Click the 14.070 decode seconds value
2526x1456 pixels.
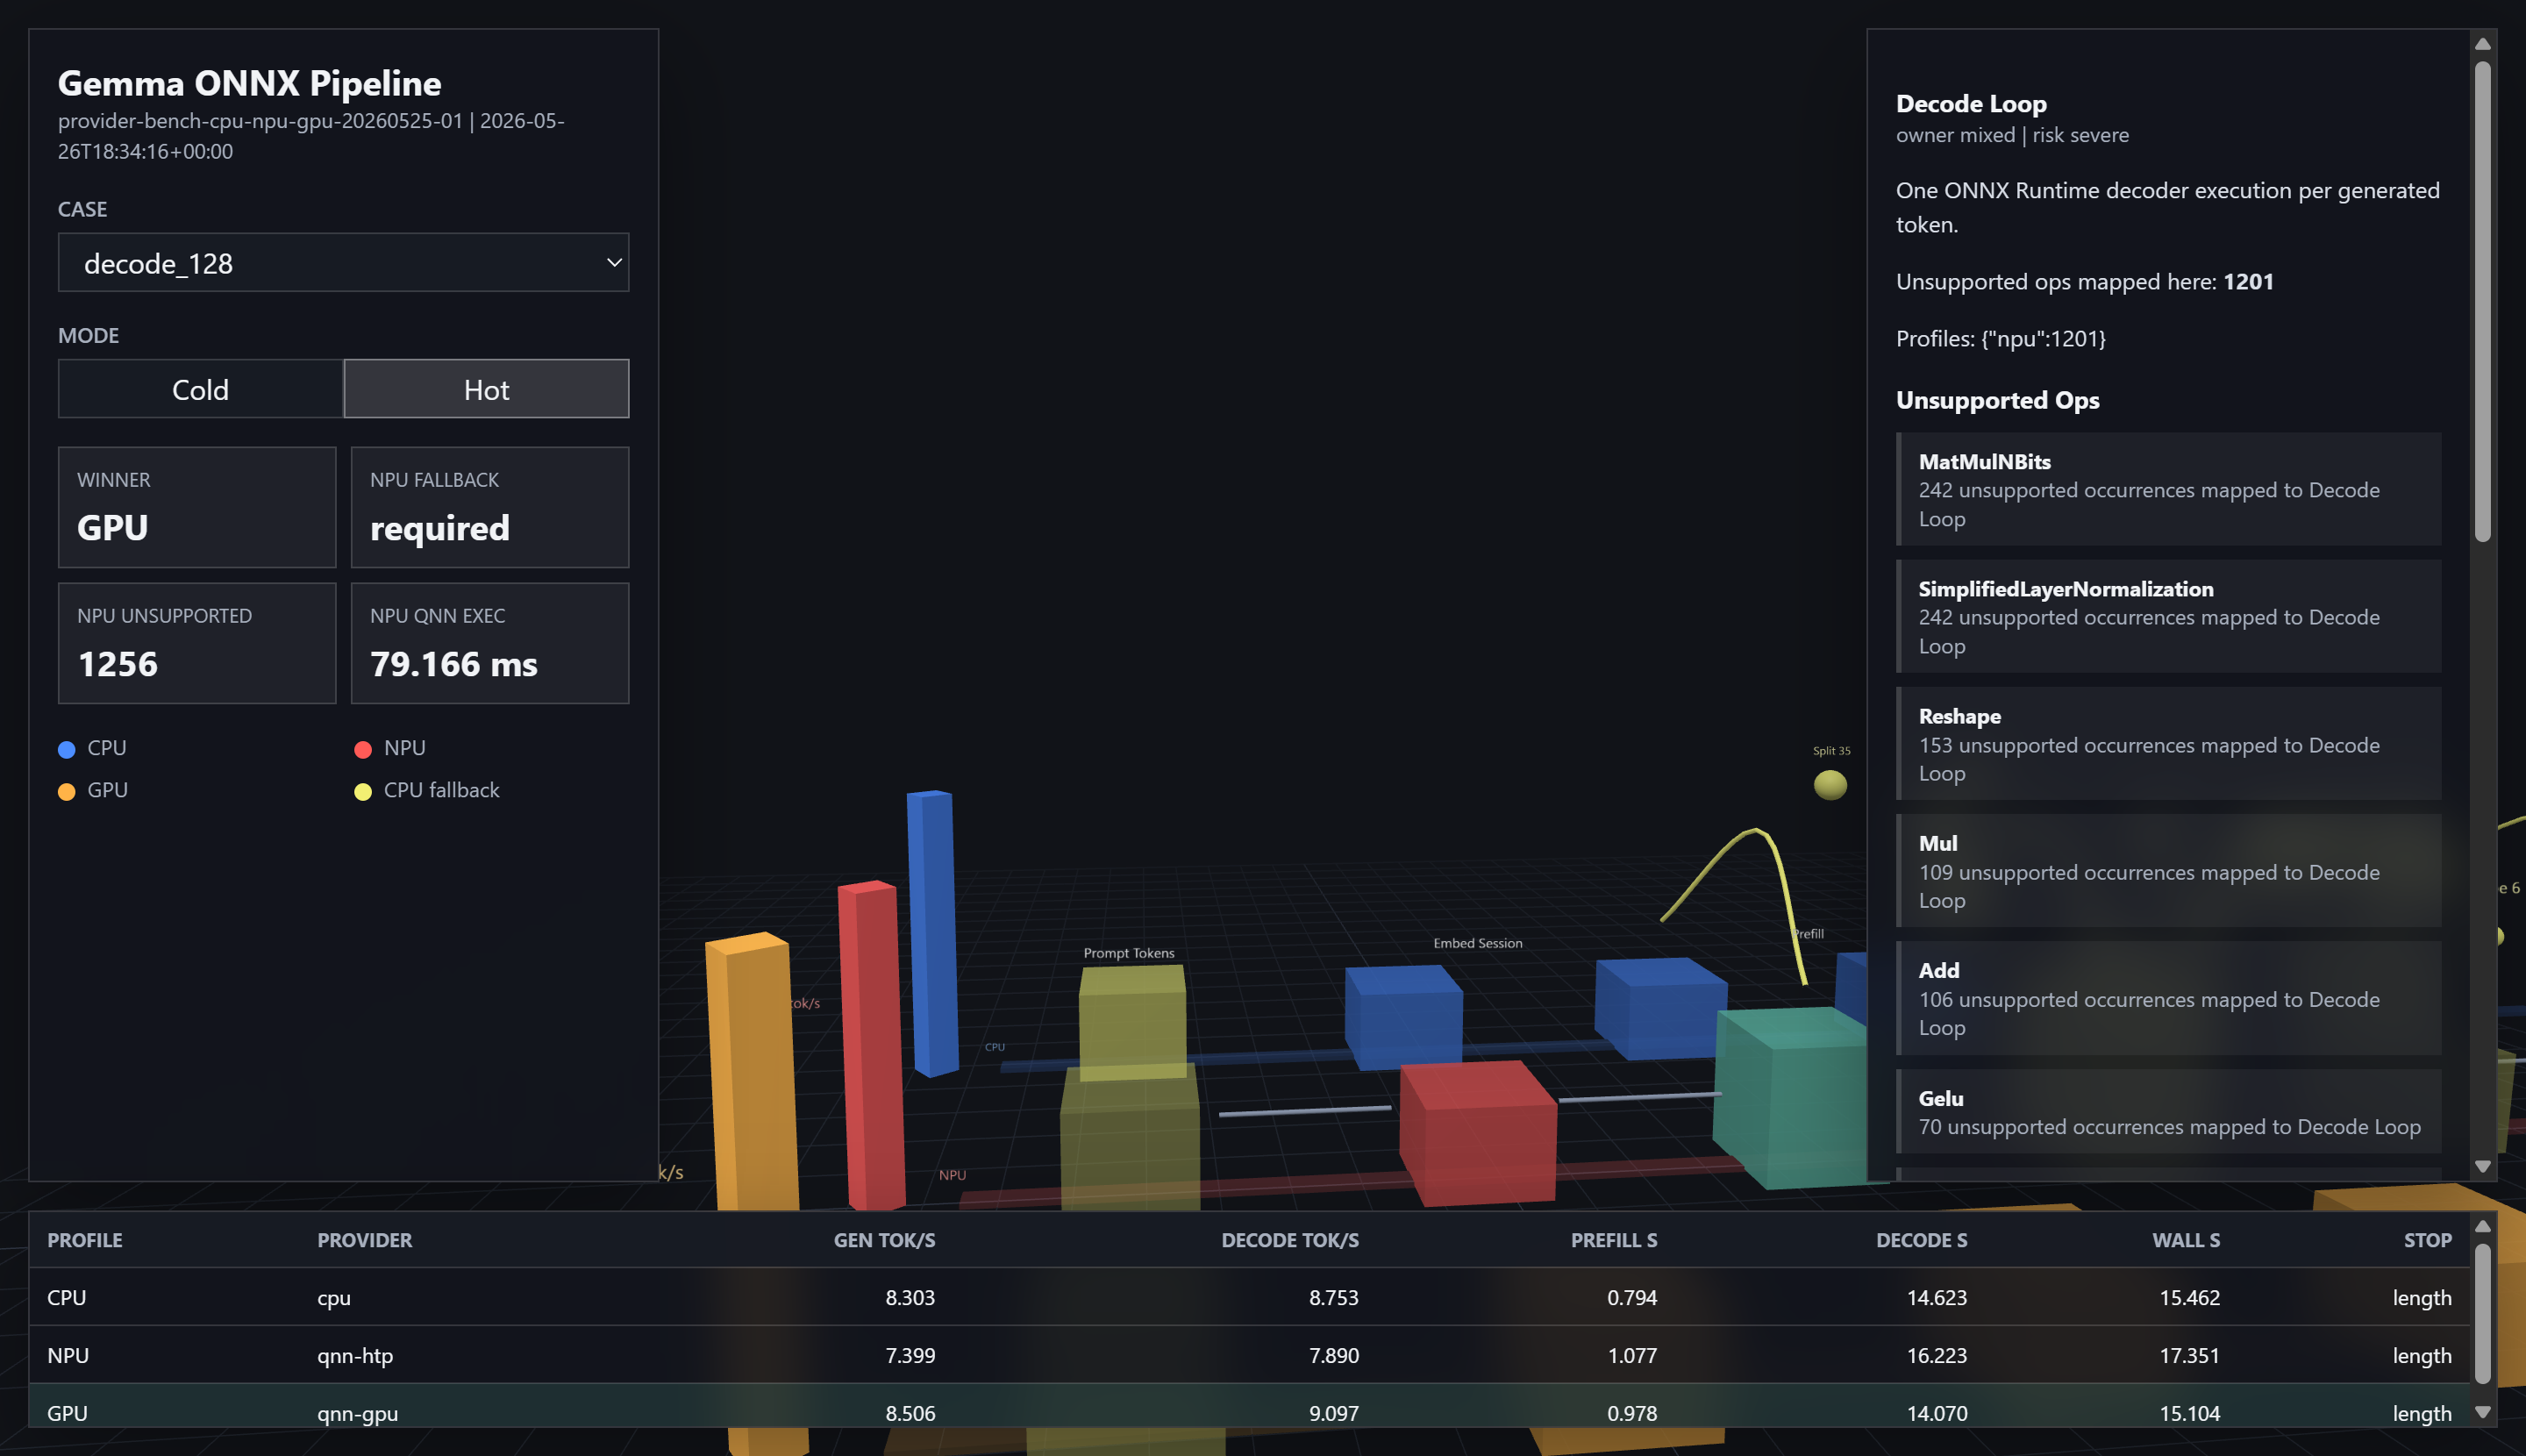point(1936,1413)
